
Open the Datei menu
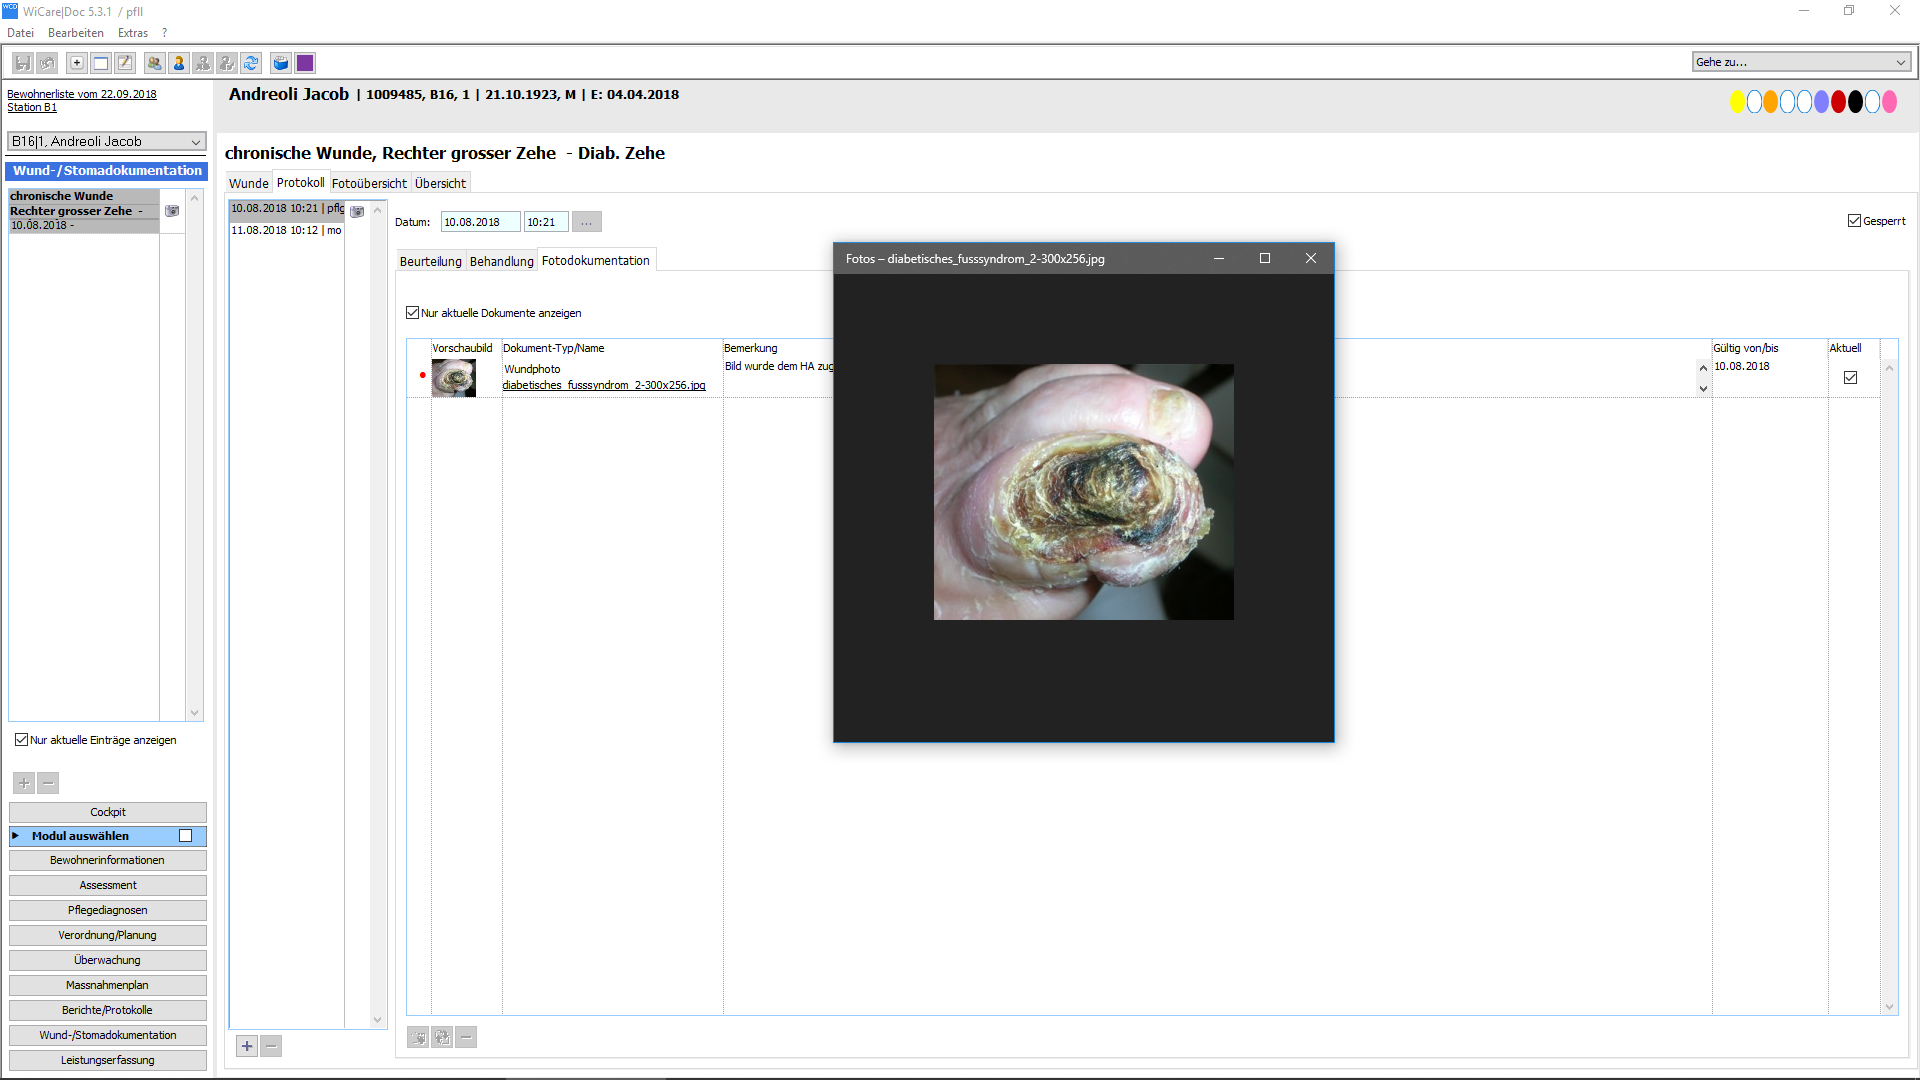[20, 33]
